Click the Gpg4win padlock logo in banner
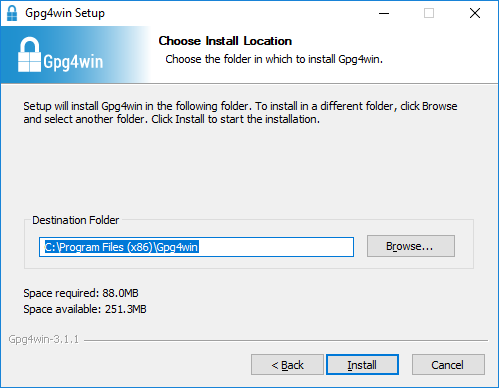The height and width of the screenshot is (388, 499). 29,54
